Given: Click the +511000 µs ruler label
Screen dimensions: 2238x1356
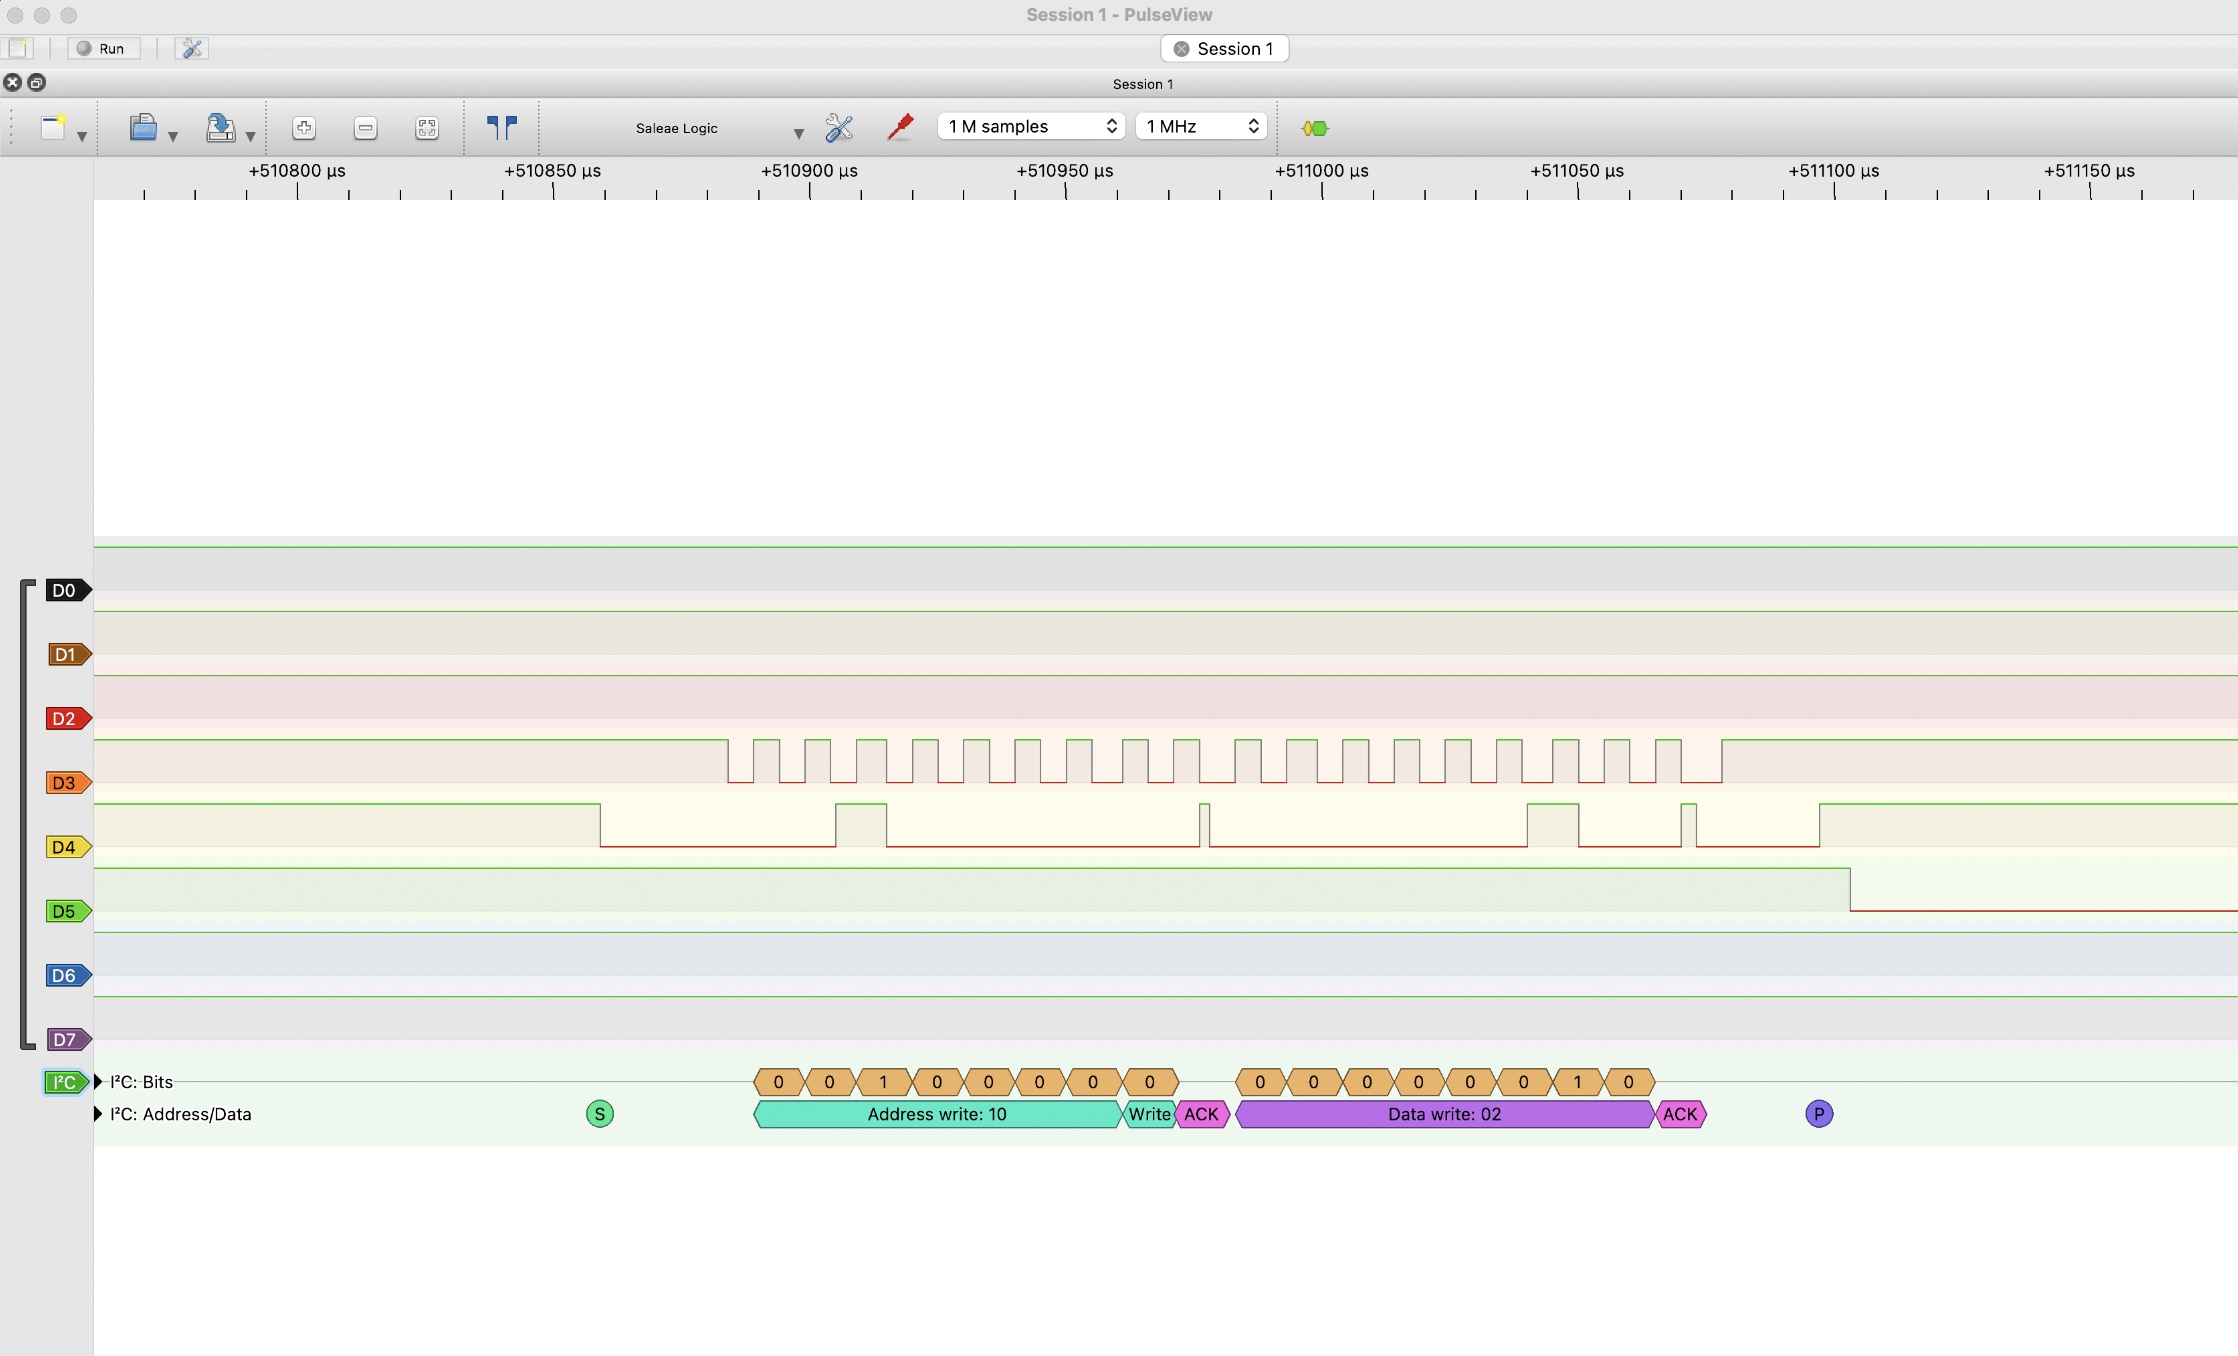Looking at the screenshot, I should 1321,170.
